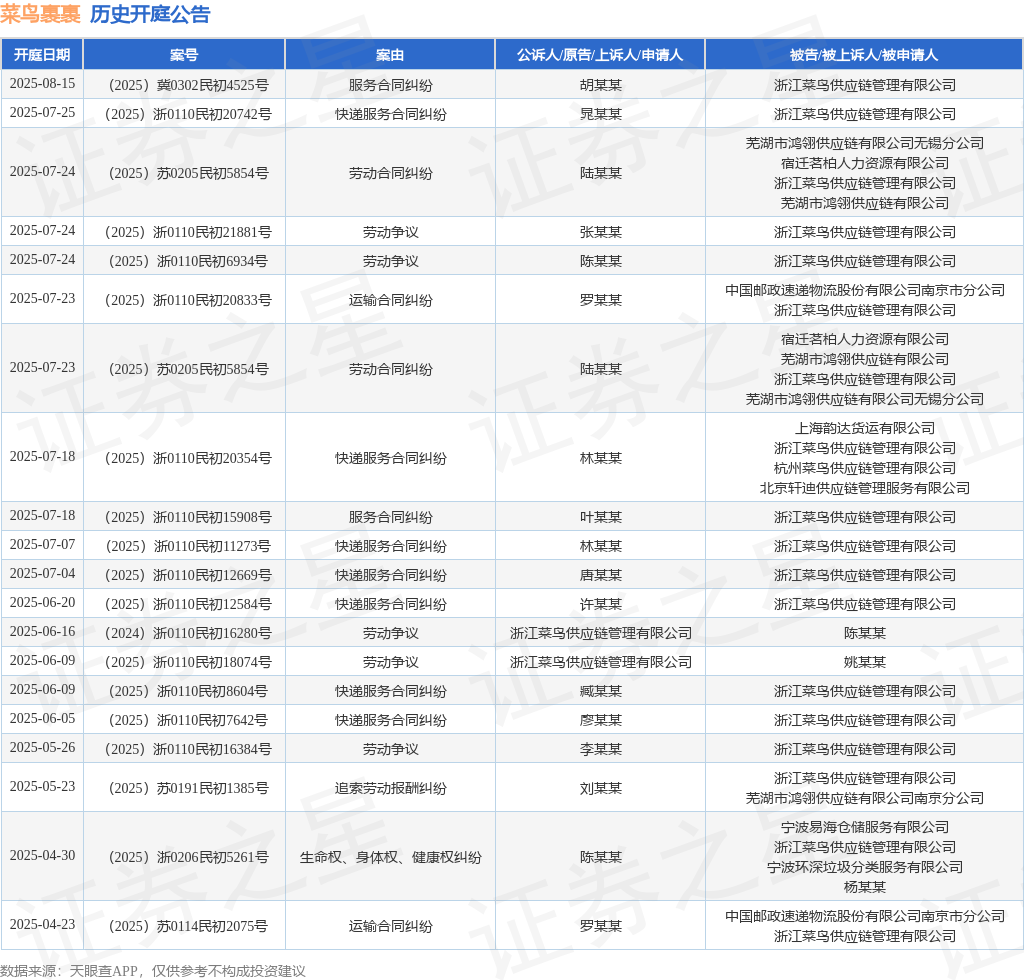Click case number (2025) 浙0110民初20833号
This screenshot has height=980, width=1024.
pyautogui.click(x=188, y=300)
